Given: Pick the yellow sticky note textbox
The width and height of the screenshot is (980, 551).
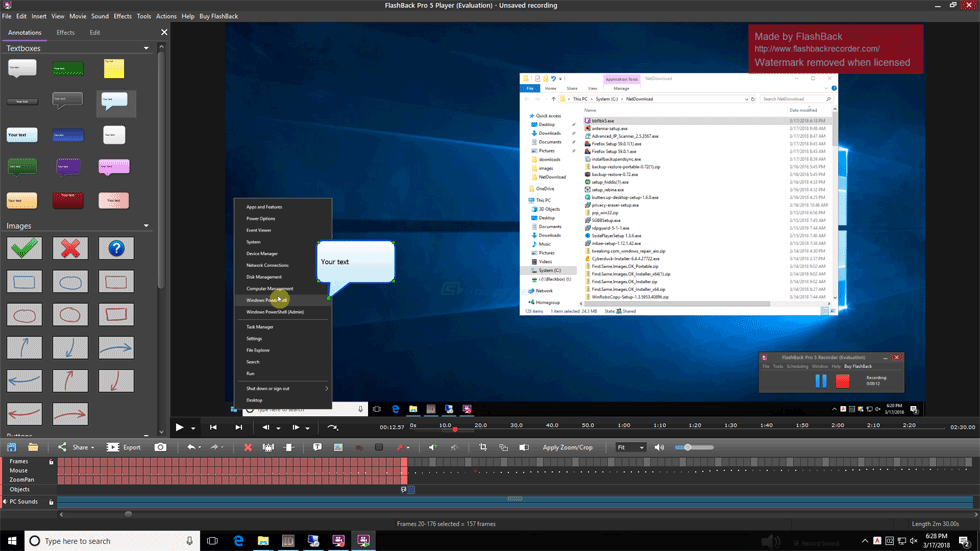Looking at the screenshot, I should (114, 68).
